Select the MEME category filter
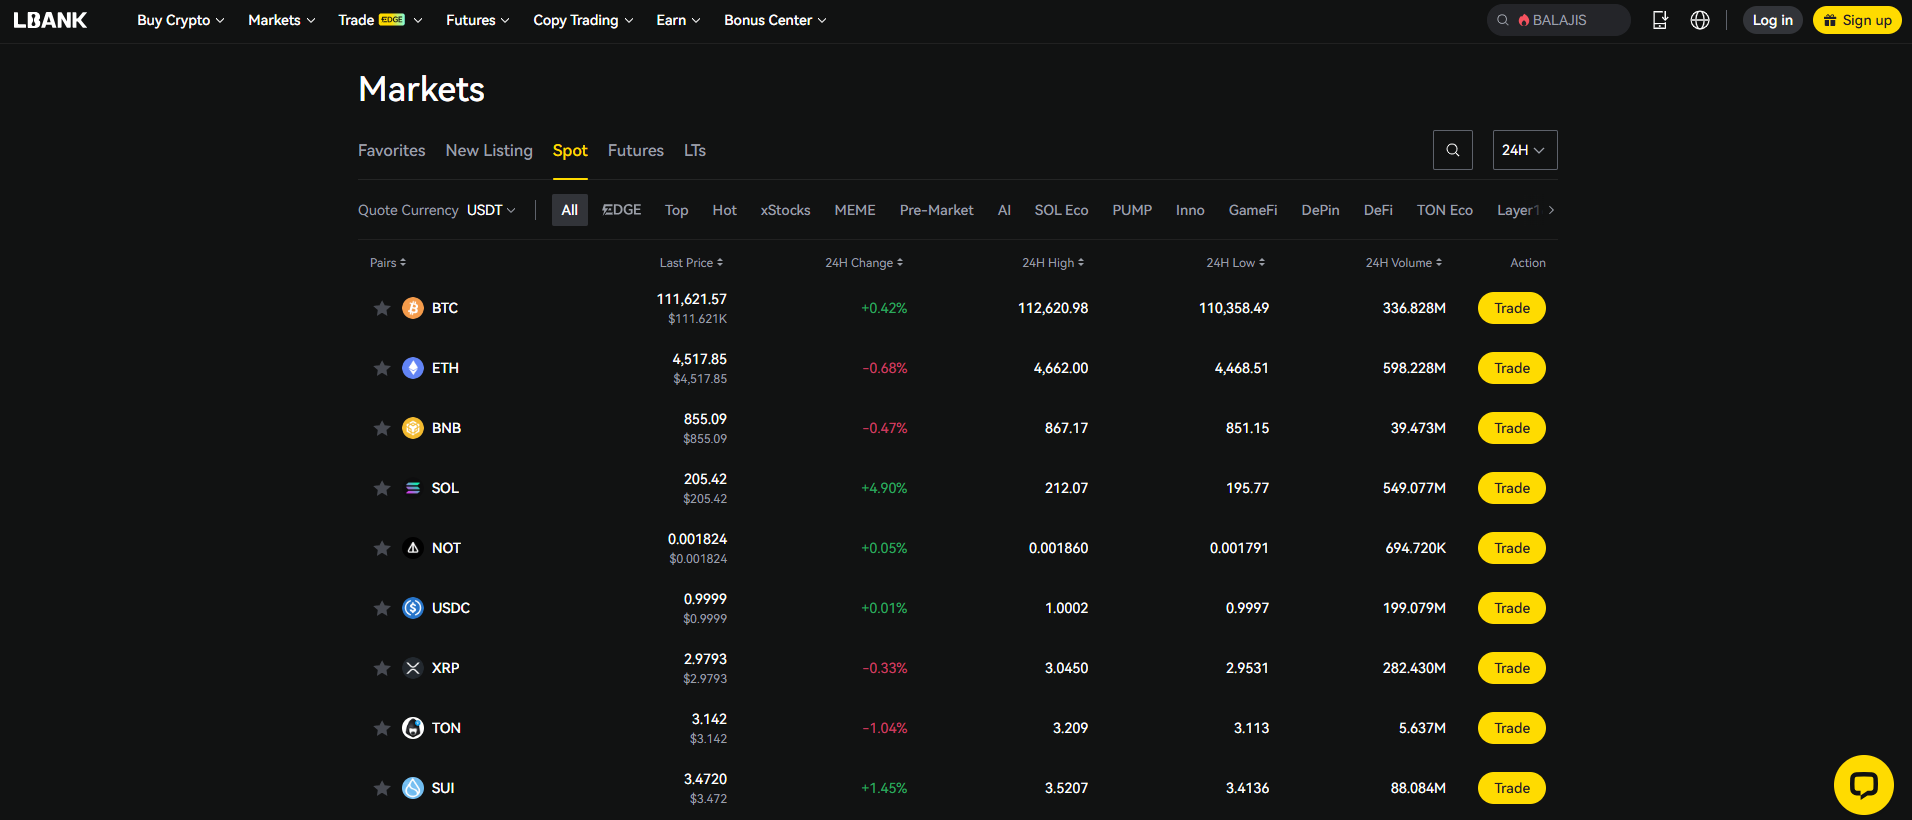Image resolution: width=1912 pixels, height=820 pixels. click(x=855, y=210)
